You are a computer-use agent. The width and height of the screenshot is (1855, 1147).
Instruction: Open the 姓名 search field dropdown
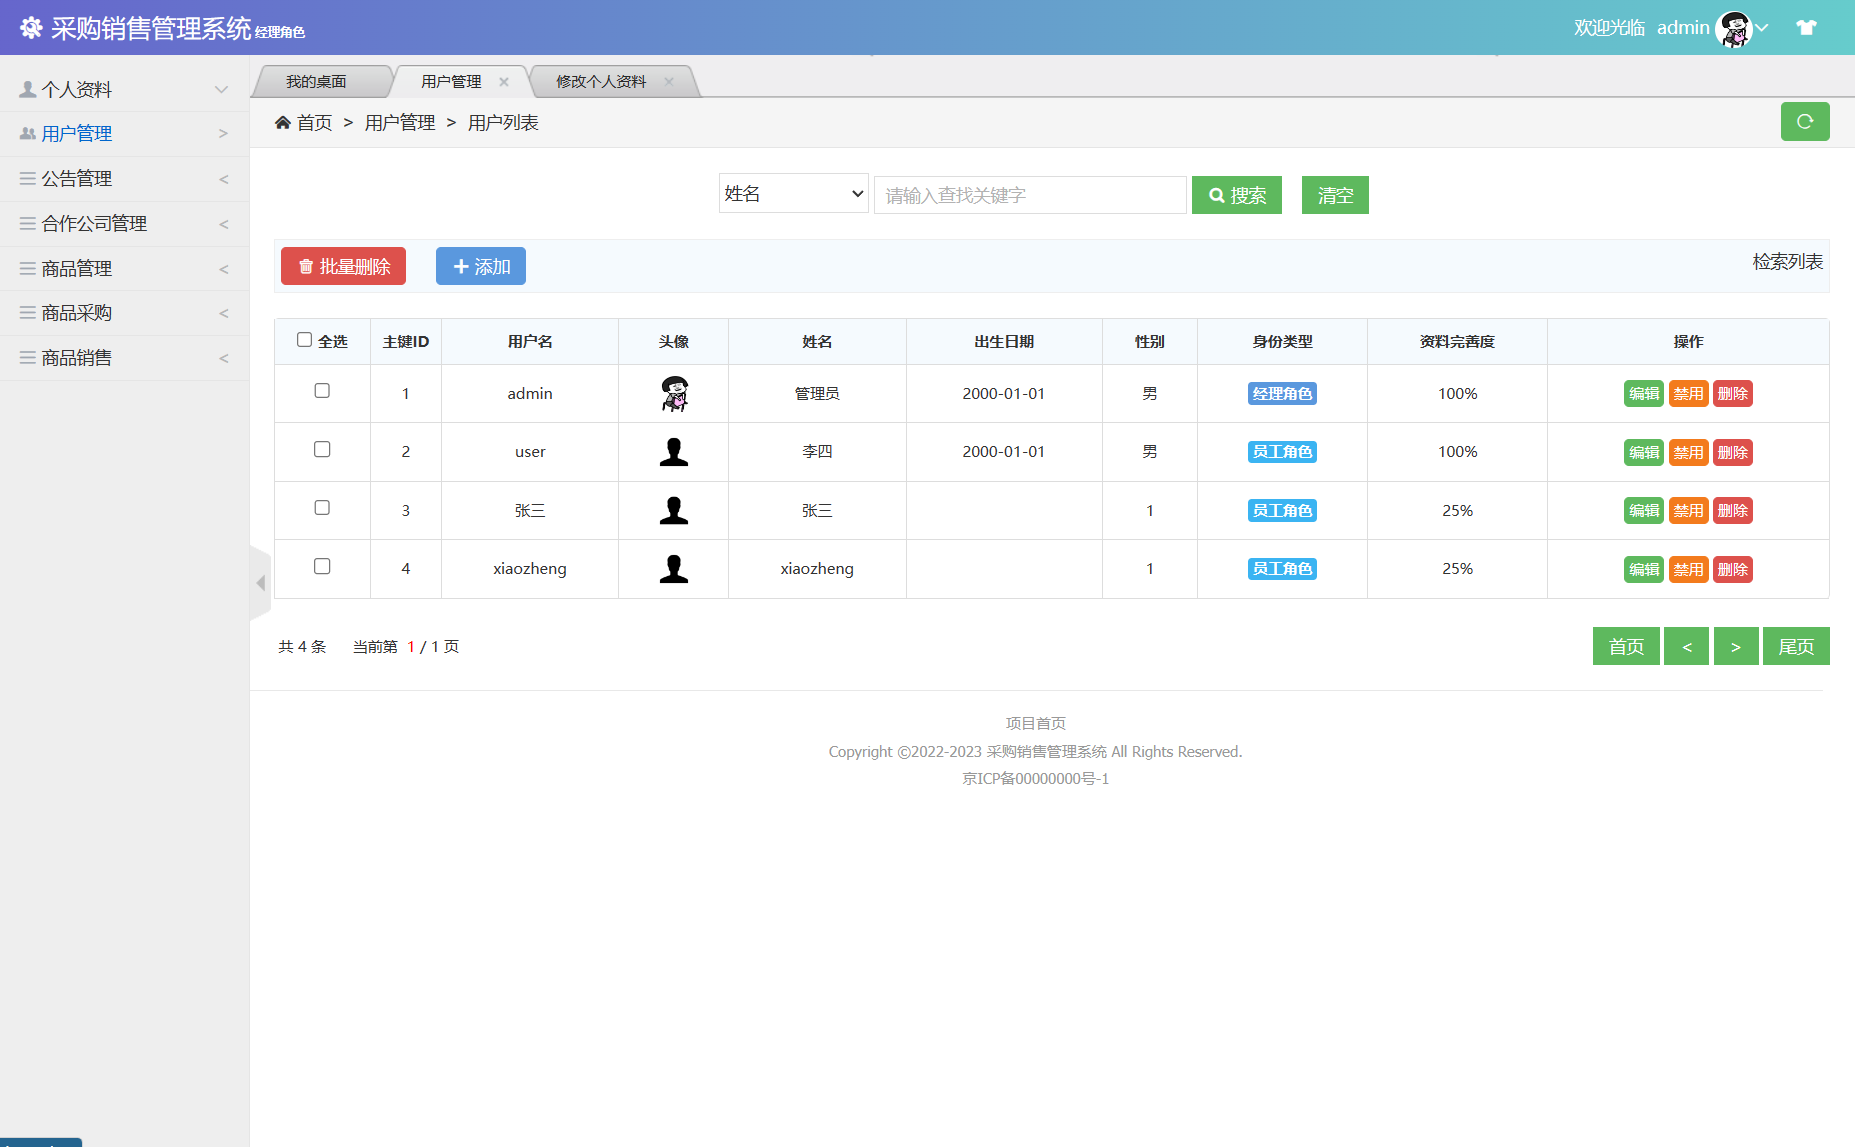pyautogui.click(x=793, y=194)
